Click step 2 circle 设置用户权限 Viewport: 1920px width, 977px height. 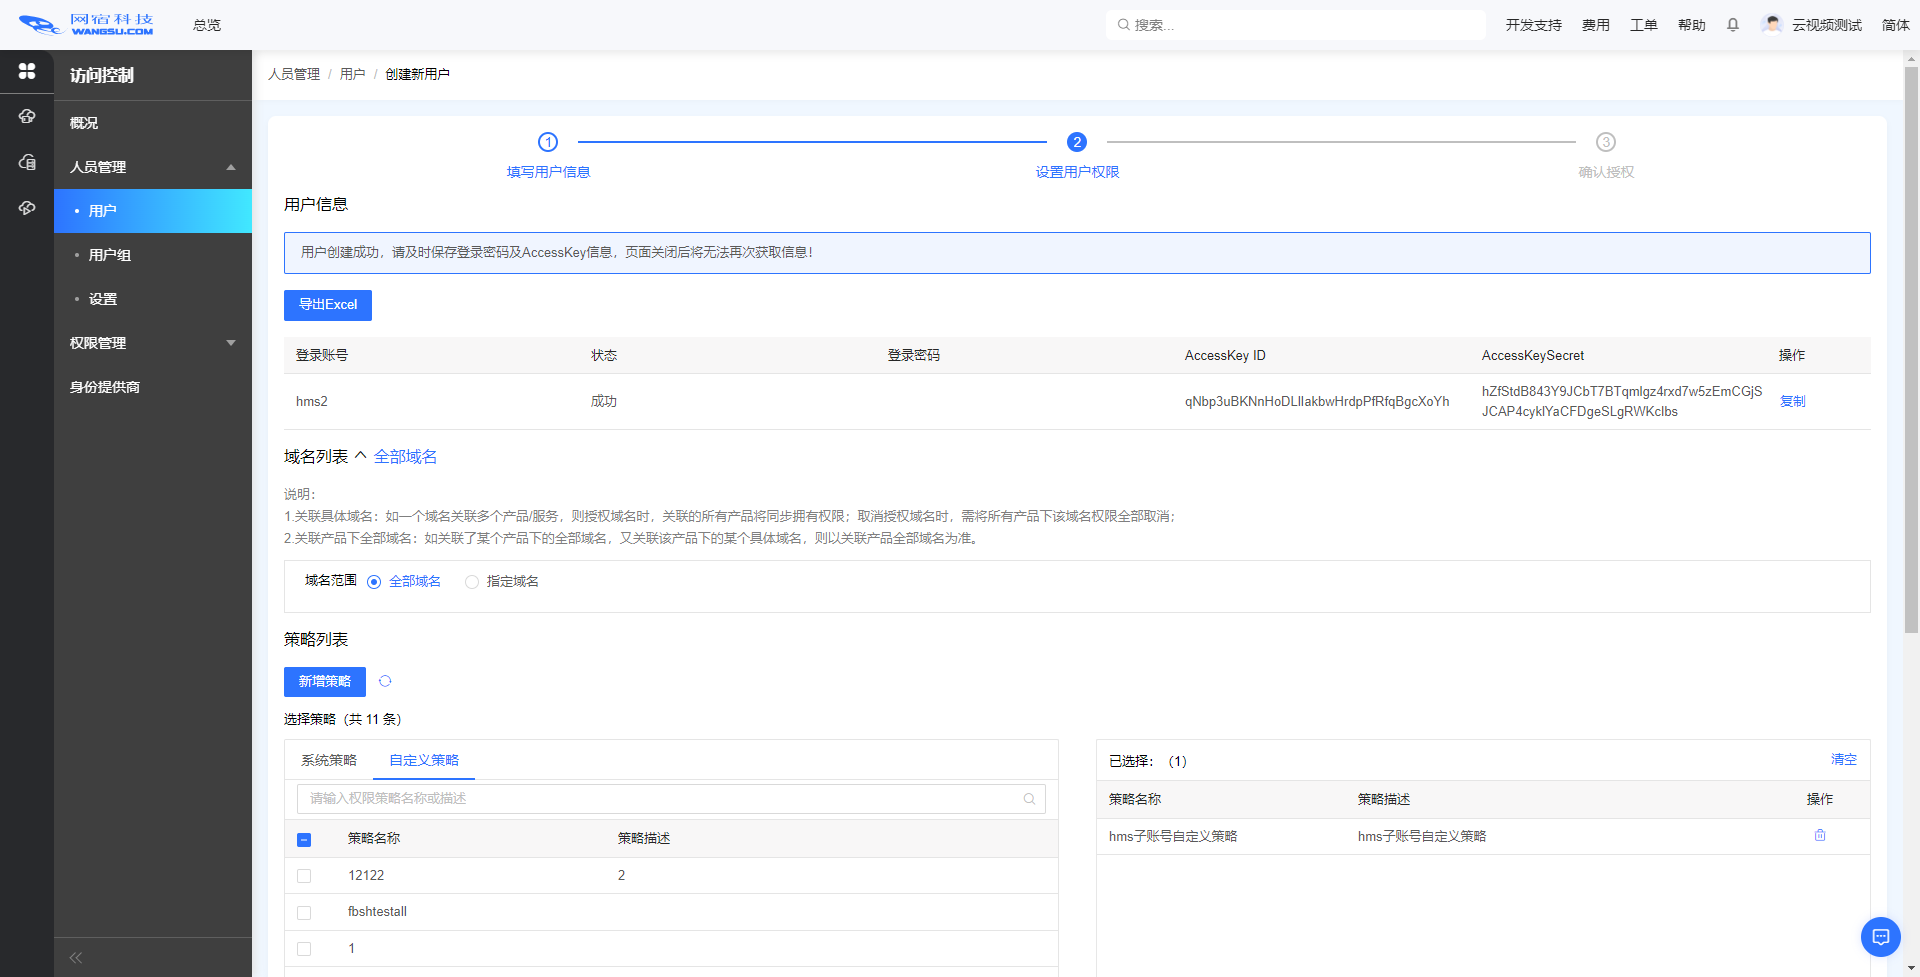[1077, 142]
